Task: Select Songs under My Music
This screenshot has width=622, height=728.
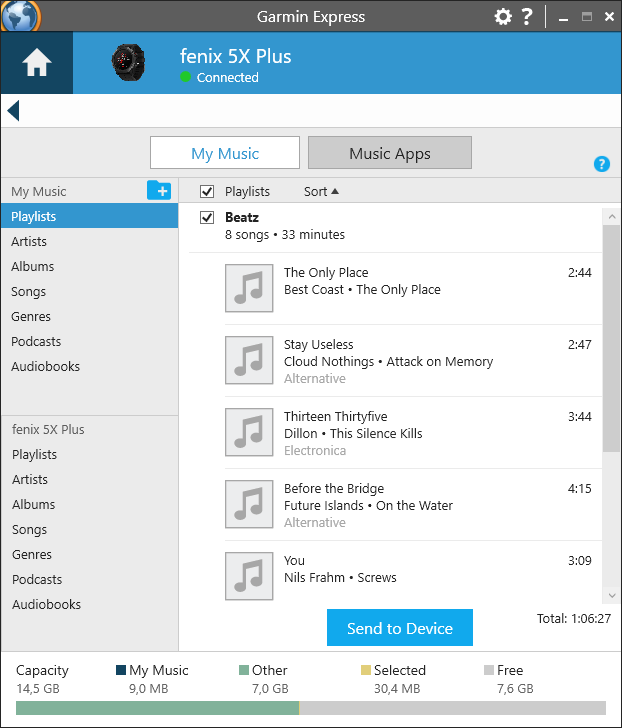Action: [x=89, y=292]
